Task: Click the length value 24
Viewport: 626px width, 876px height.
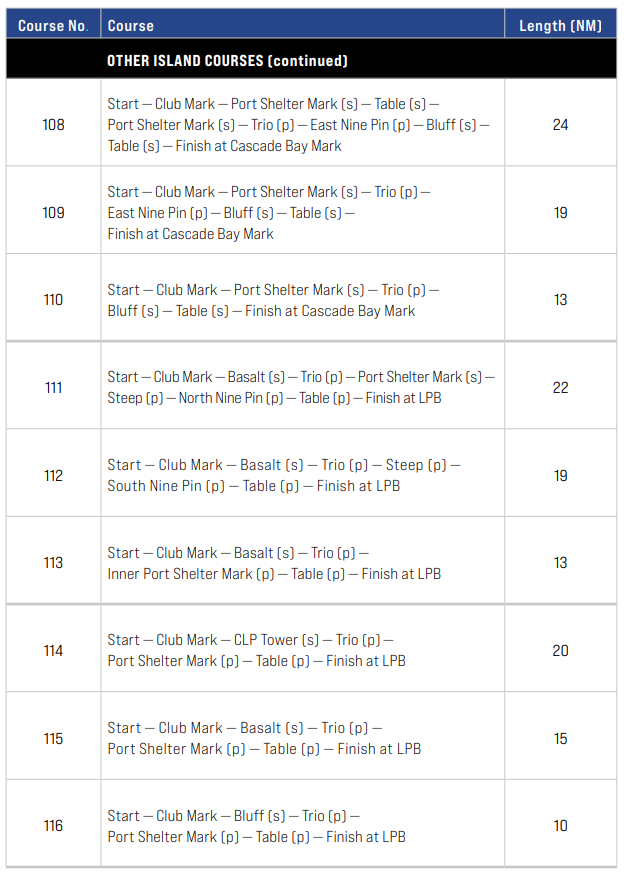Action: pyautogui.click(x=560, y=125)
